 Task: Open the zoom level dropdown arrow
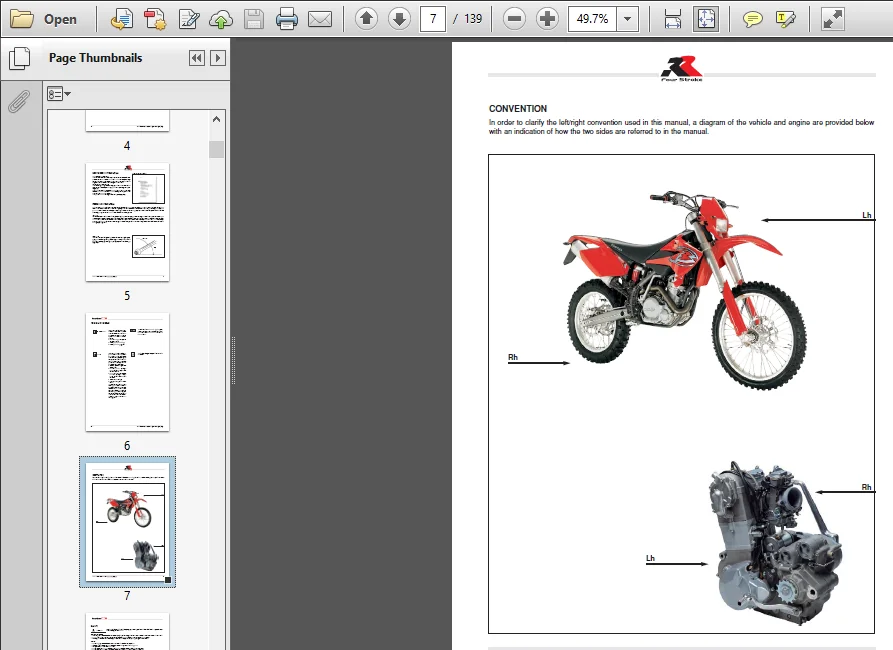tap(628, 19)
